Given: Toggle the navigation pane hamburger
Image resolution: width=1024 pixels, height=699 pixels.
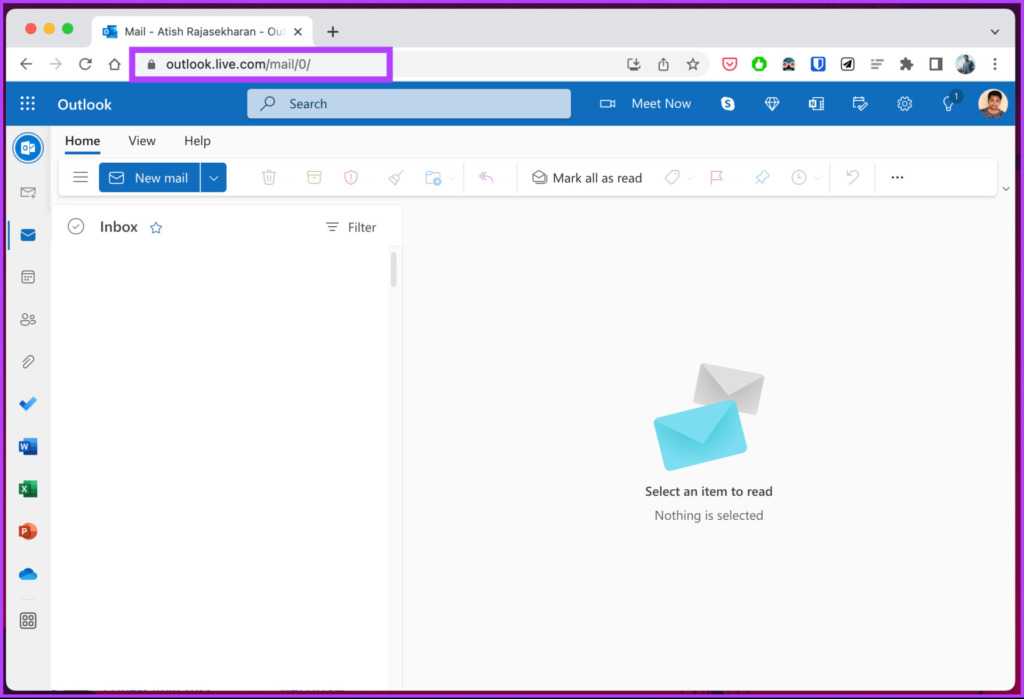Looking at the screenshot, I should click(80, 178).
